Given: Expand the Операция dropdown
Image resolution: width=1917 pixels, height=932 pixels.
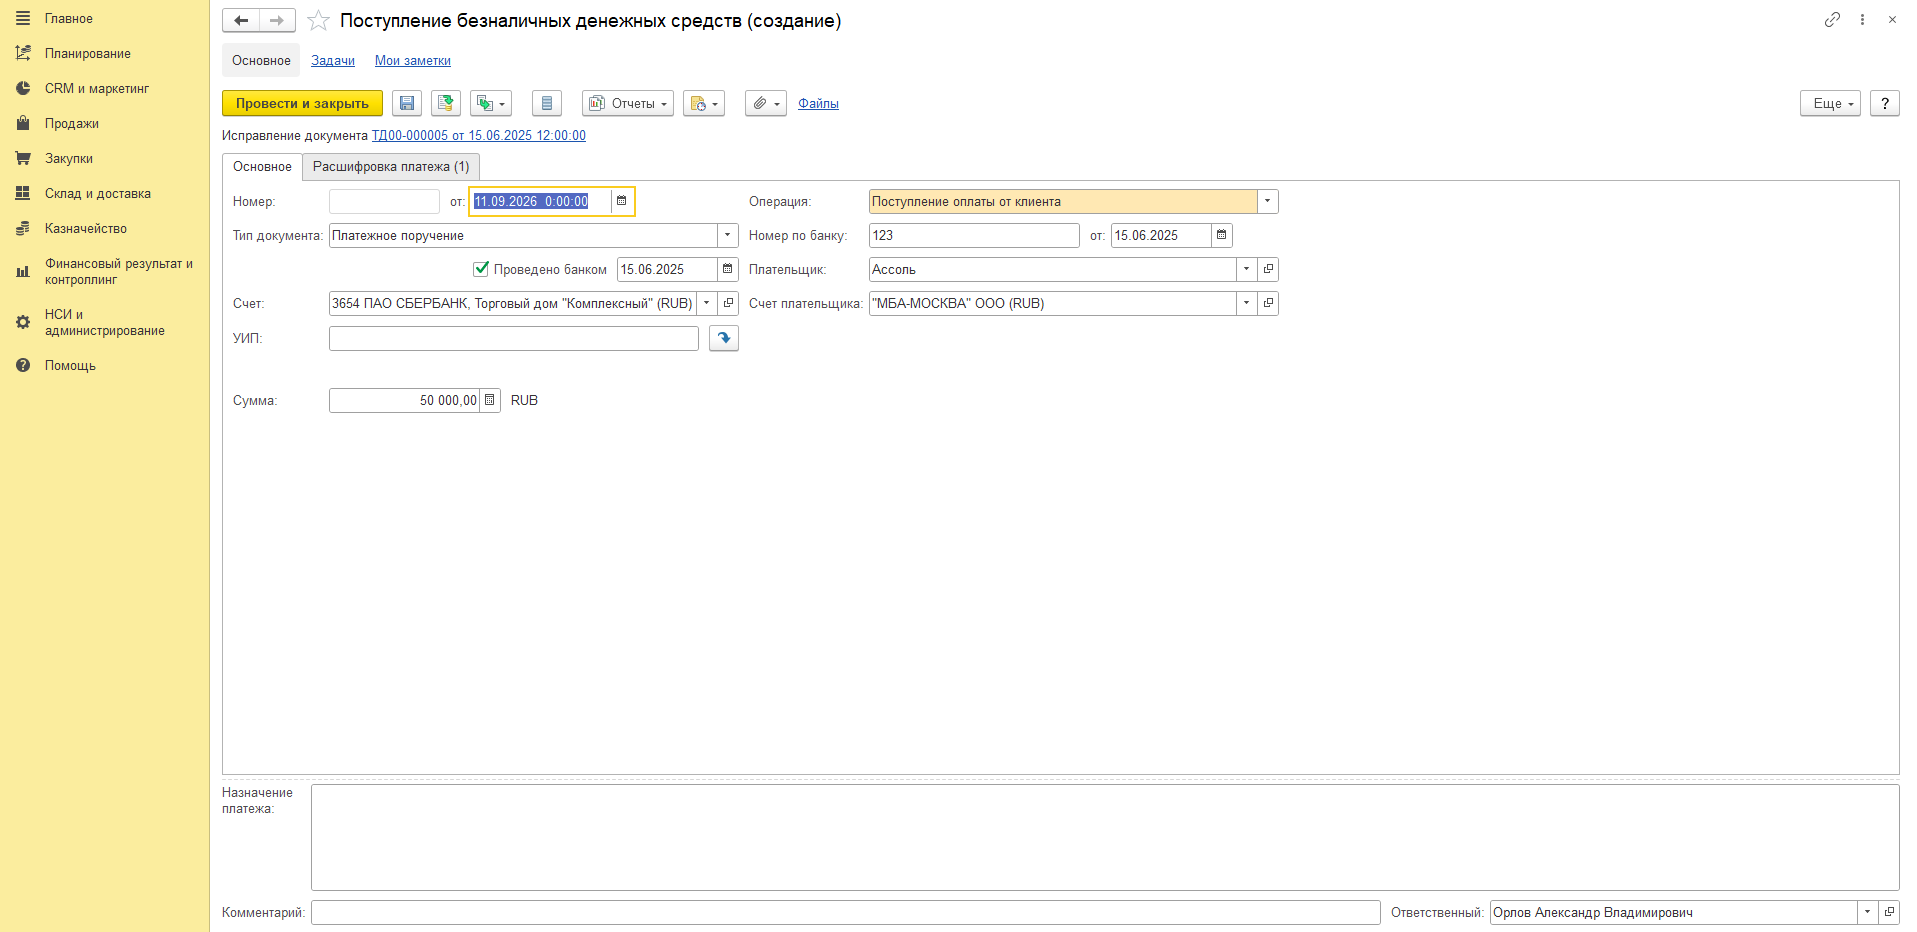Looking at the screenshot, I should coord(1267,201).
